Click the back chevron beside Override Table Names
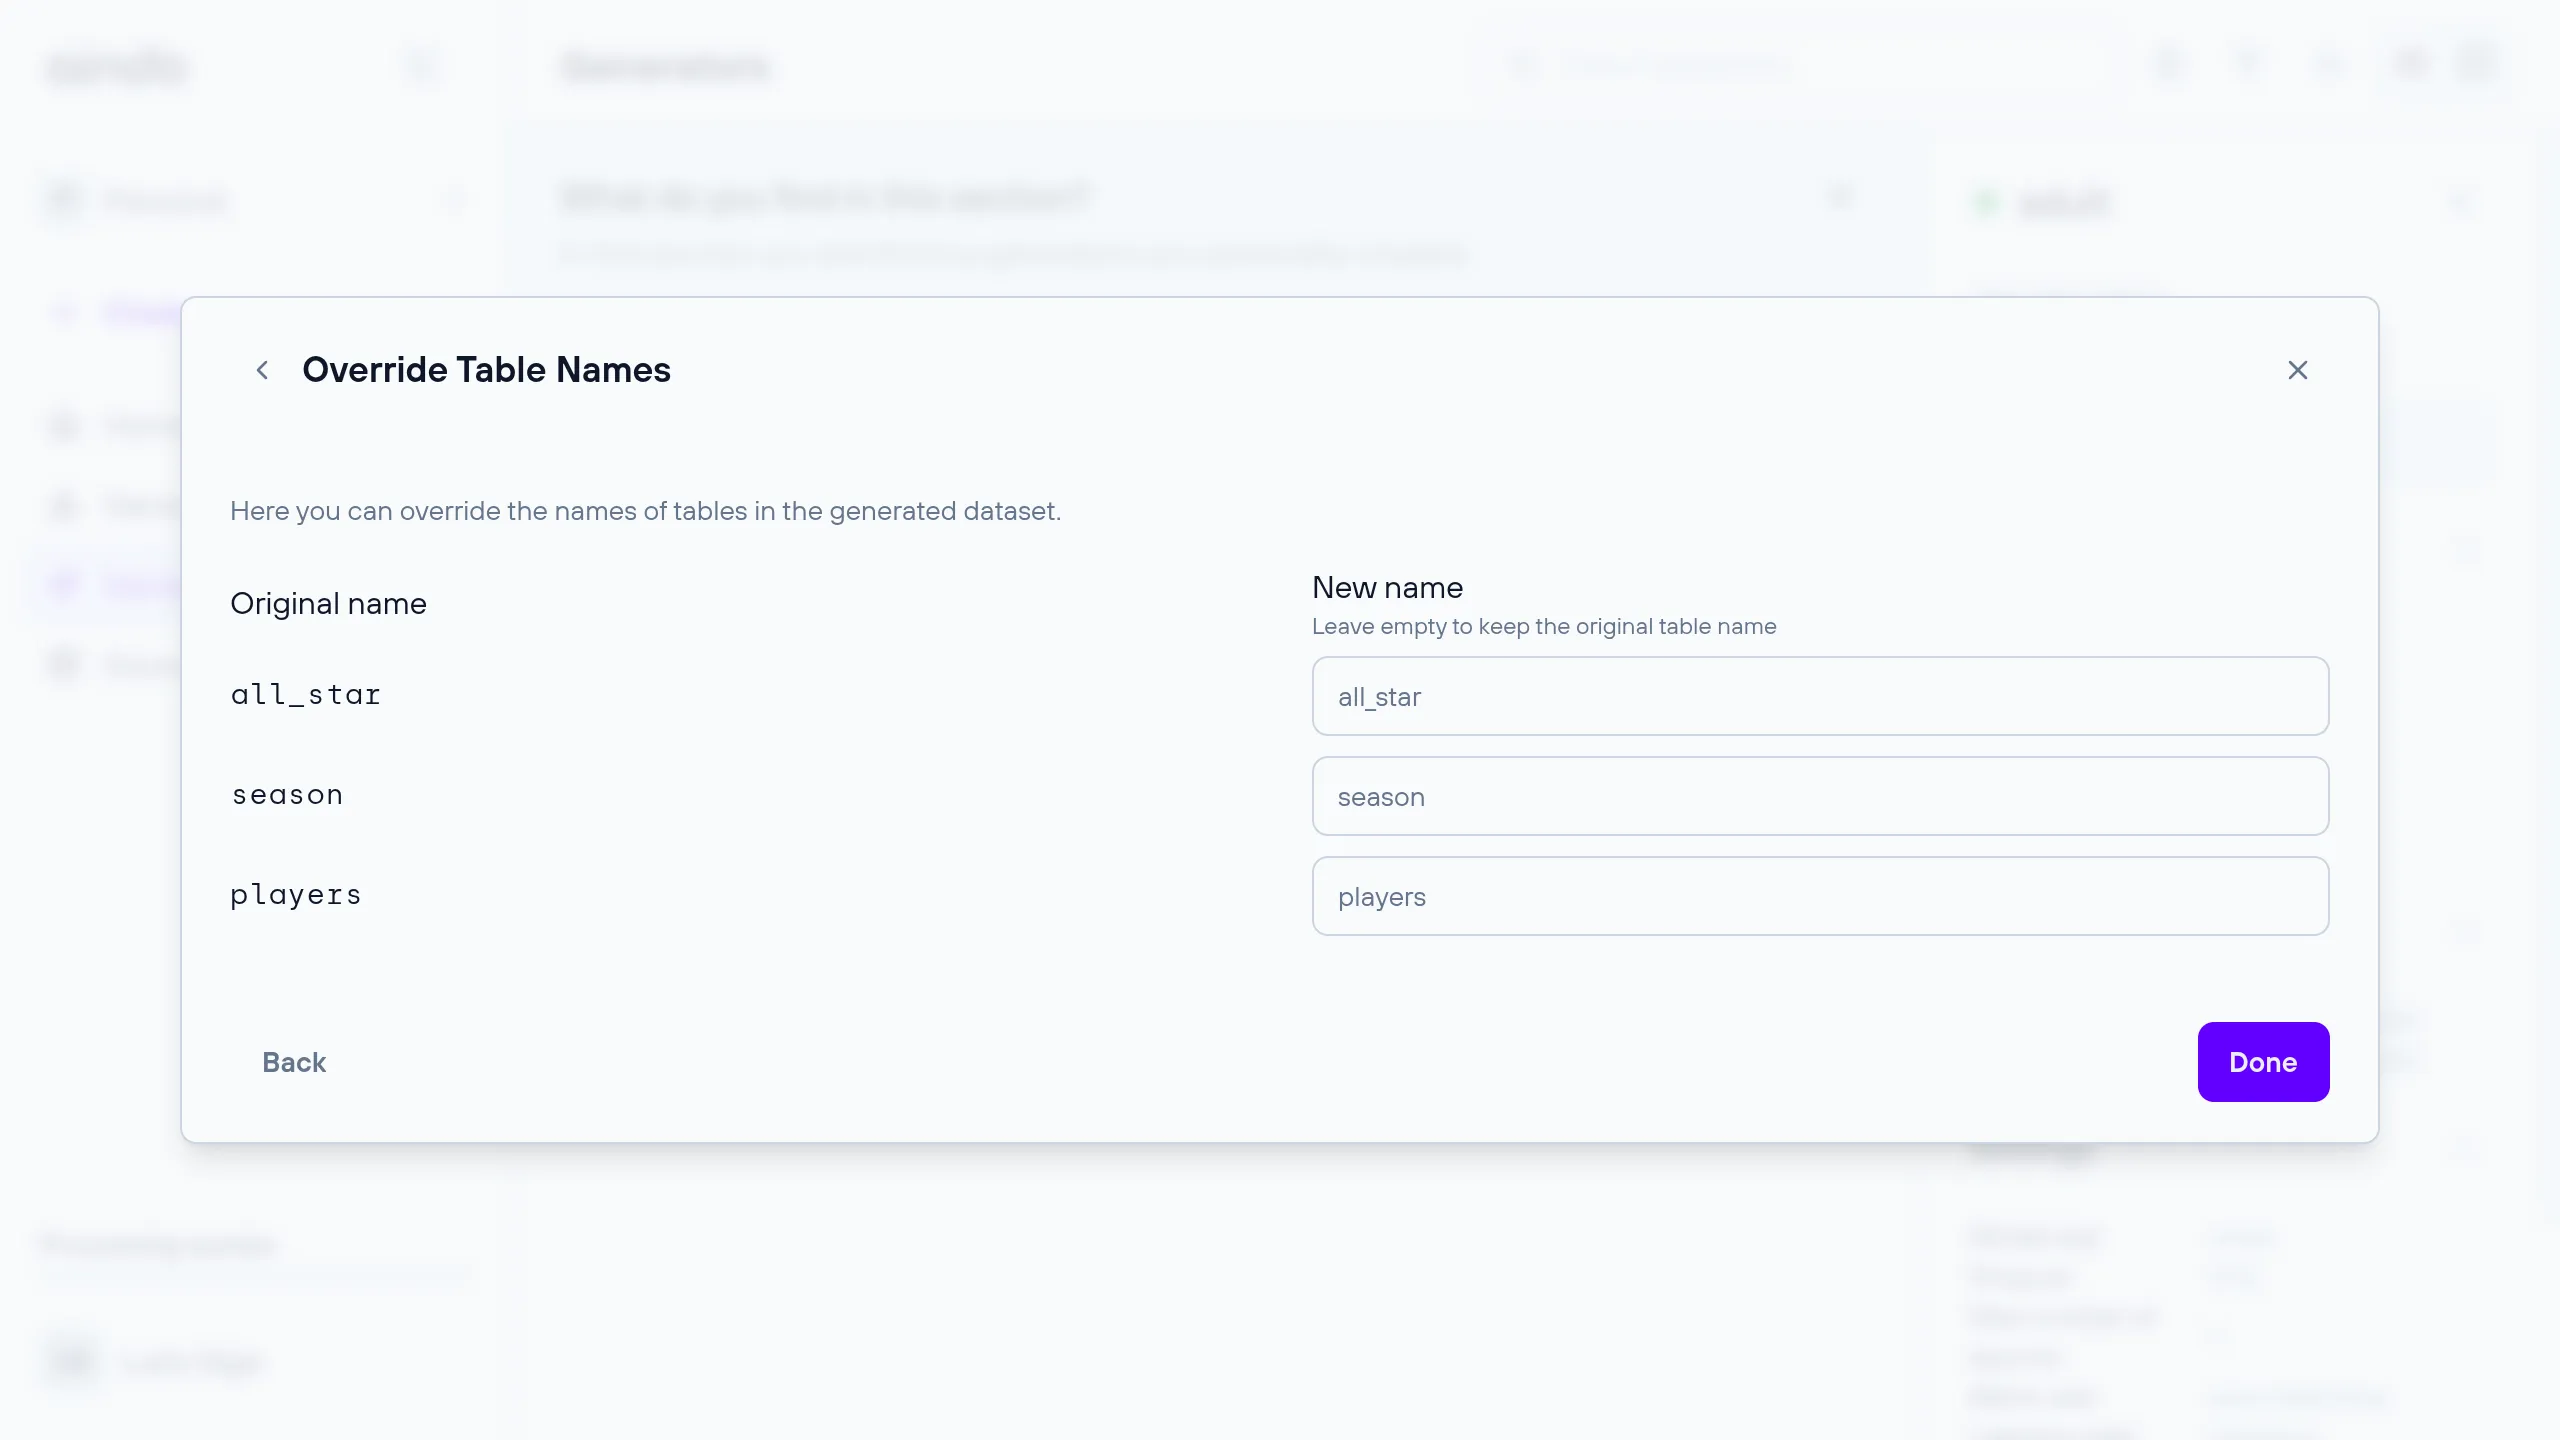 tap(262, 370)
